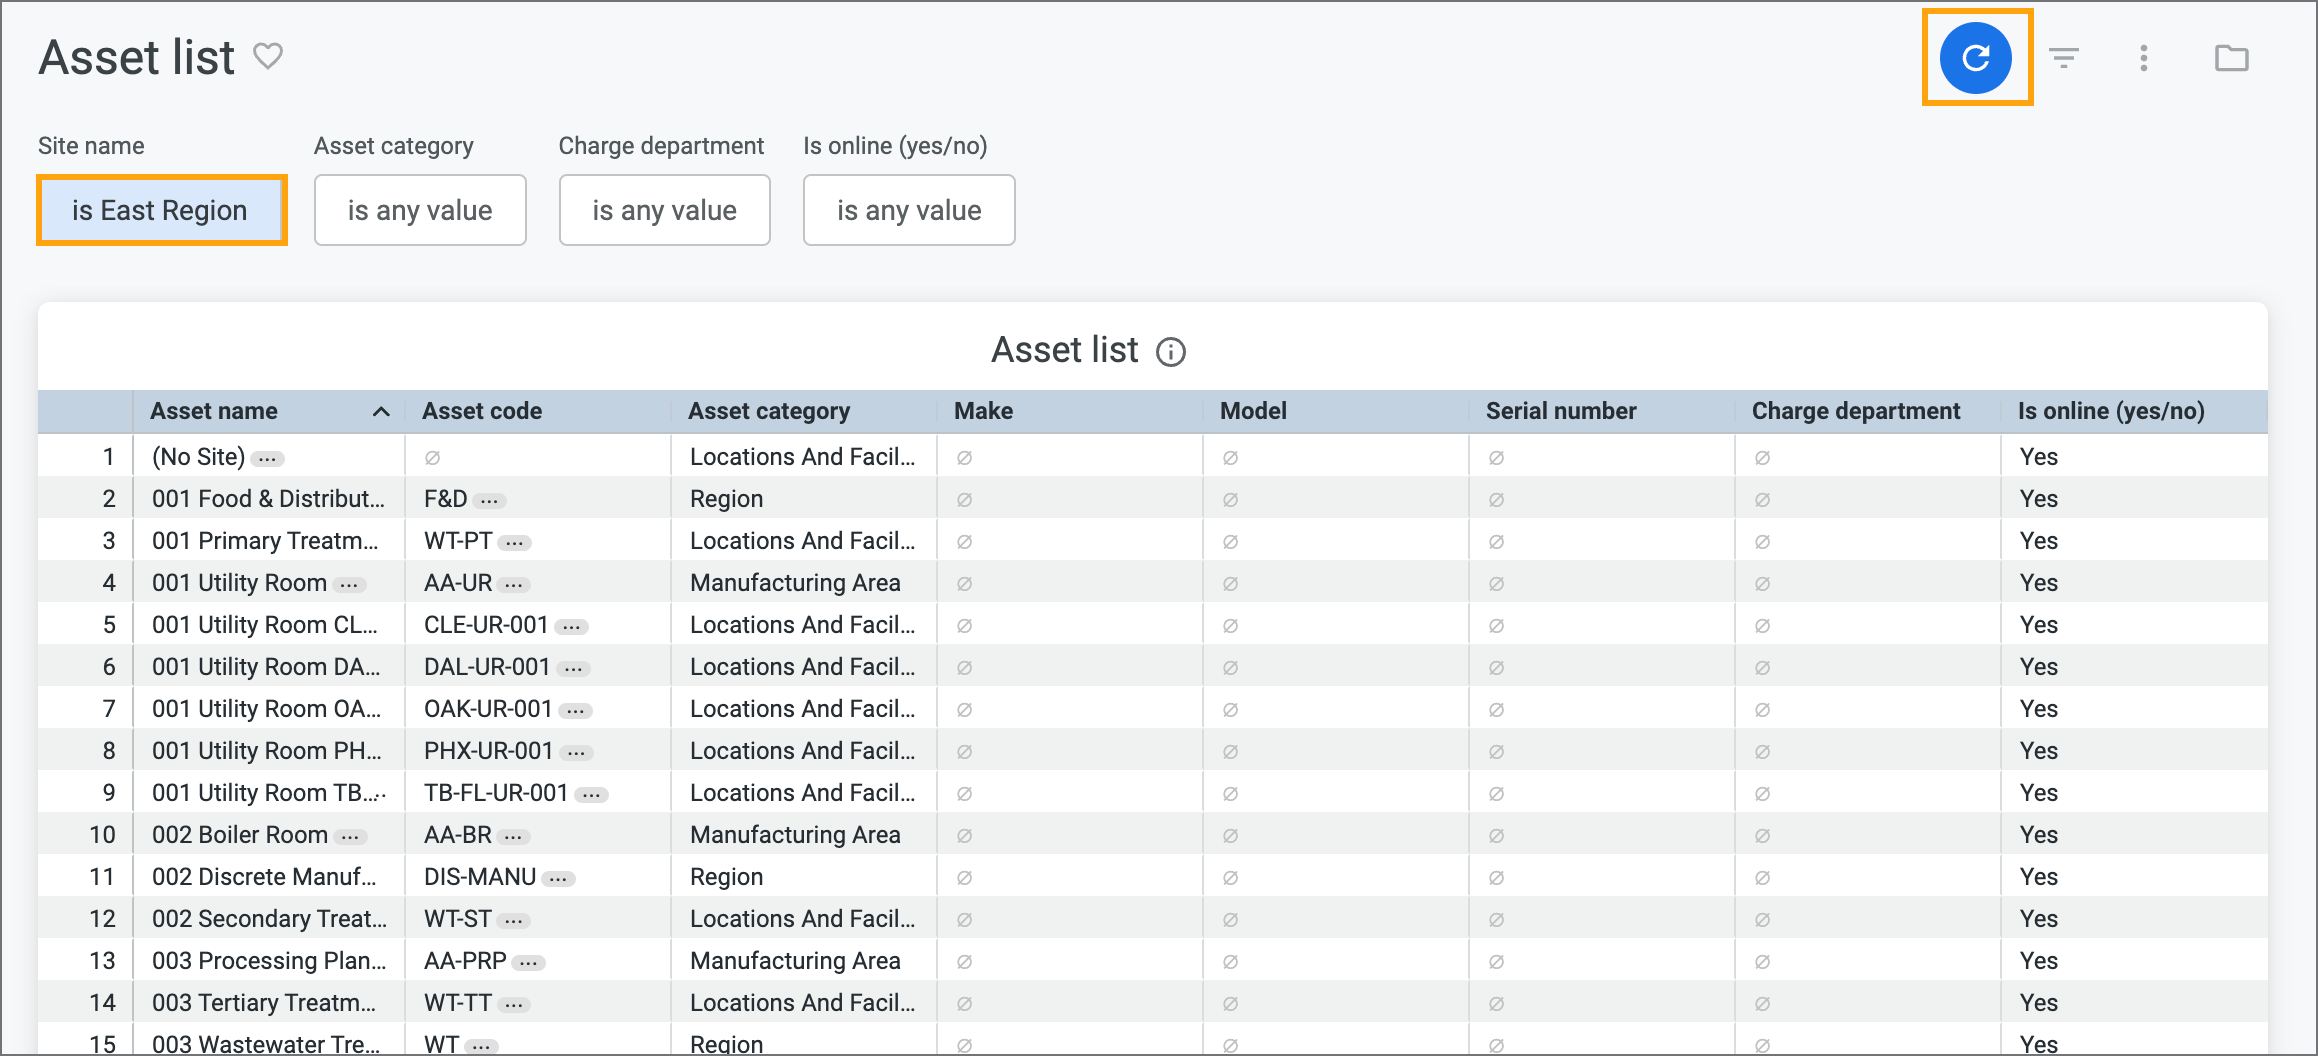This screenshot has height=1056, width=2318.
Task: Open the Charge department filter dropdown
Action: (665, 210)
